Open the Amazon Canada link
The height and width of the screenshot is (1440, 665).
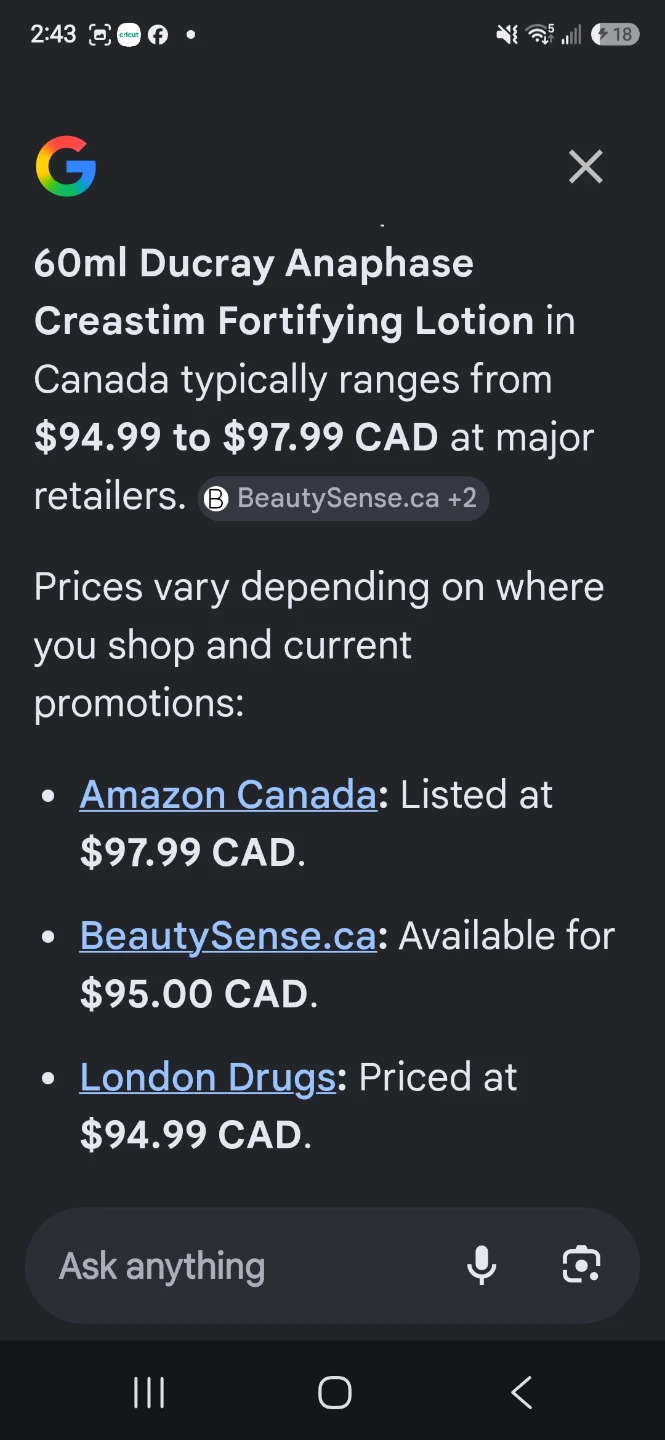coord(228,795)
